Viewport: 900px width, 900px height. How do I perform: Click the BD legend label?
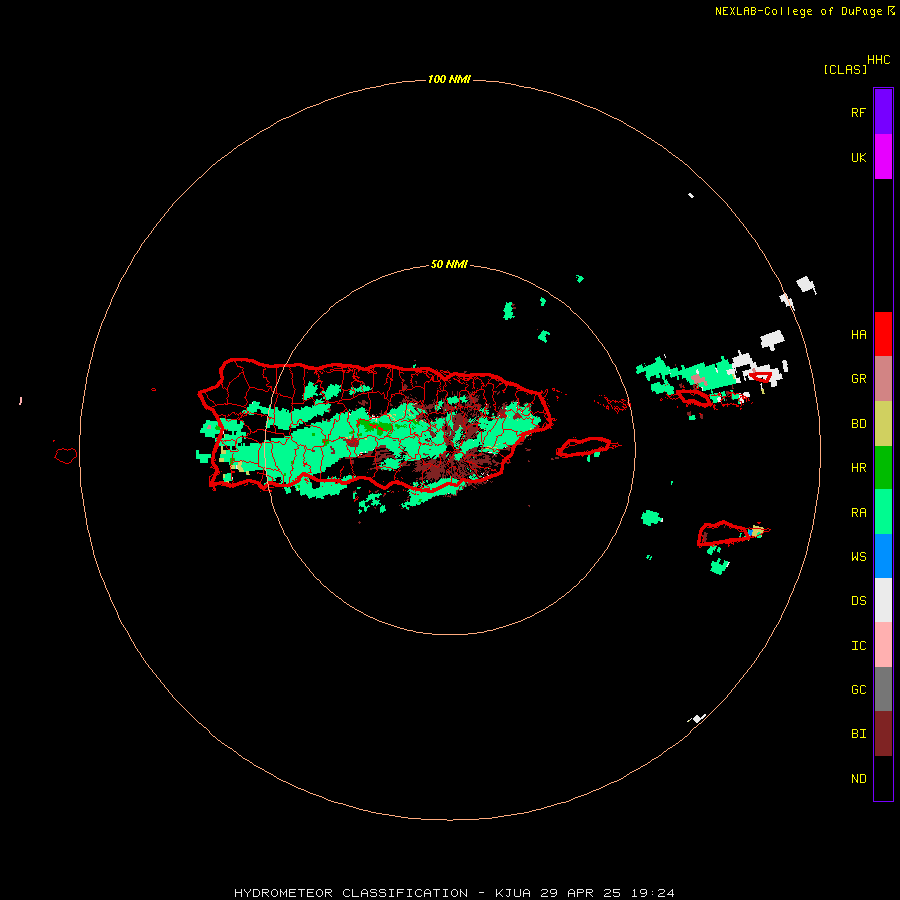pos(858,424)
